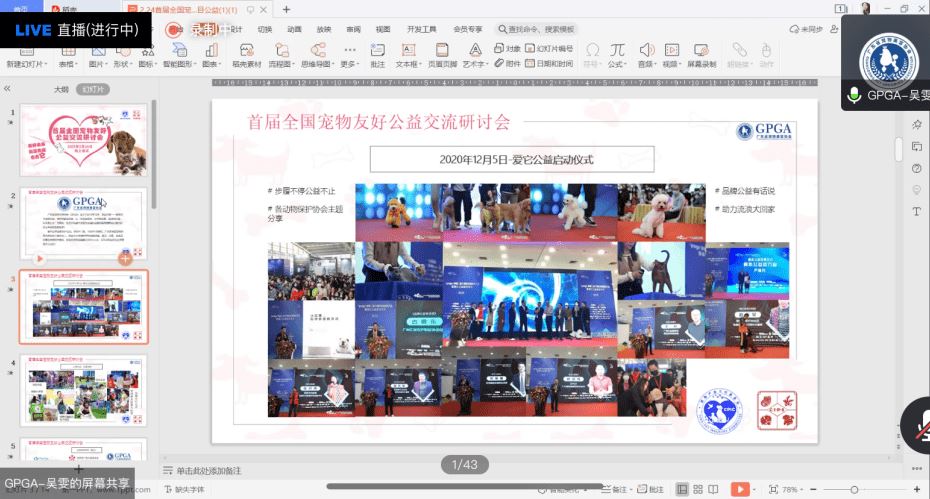Click the Not synced (未同步) cloud icon

coord(806,28)
